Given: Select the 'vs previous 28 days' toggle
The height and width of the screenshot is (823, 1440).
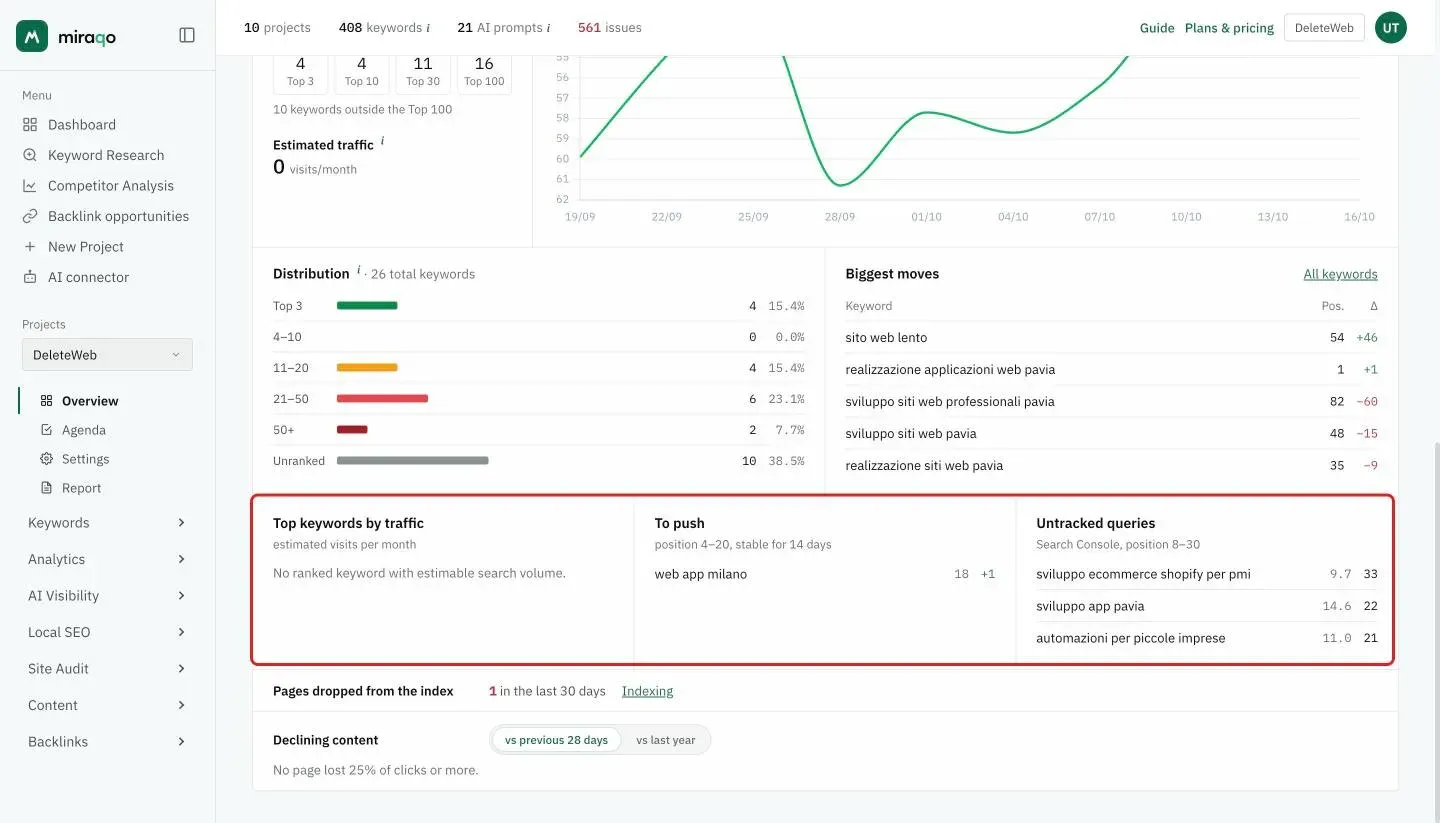Looking at the screenshot, I should pyautogui.click(x=556, y=740).
